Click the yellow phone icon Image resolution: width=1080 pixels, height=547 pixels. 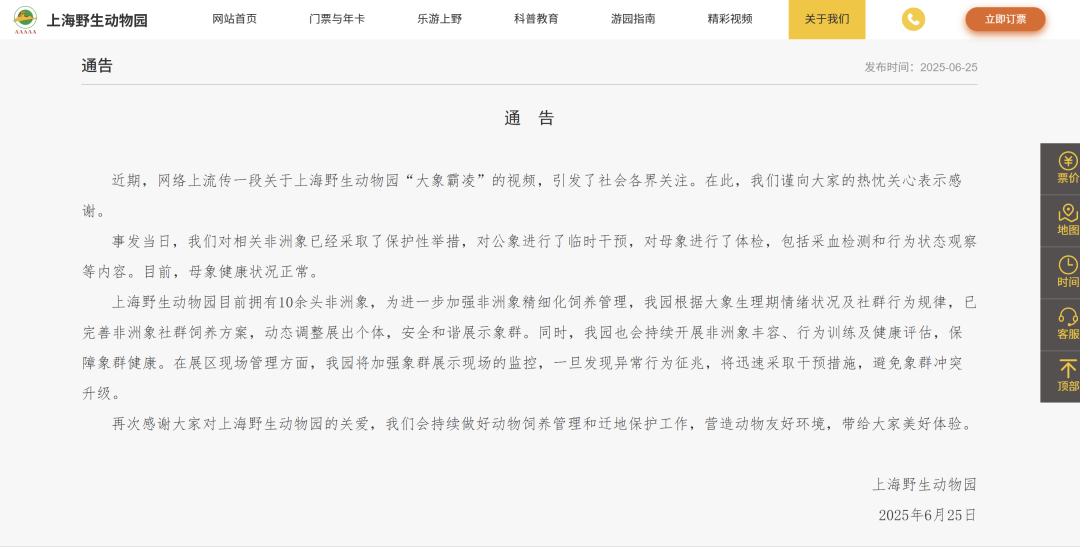point(913,19)
